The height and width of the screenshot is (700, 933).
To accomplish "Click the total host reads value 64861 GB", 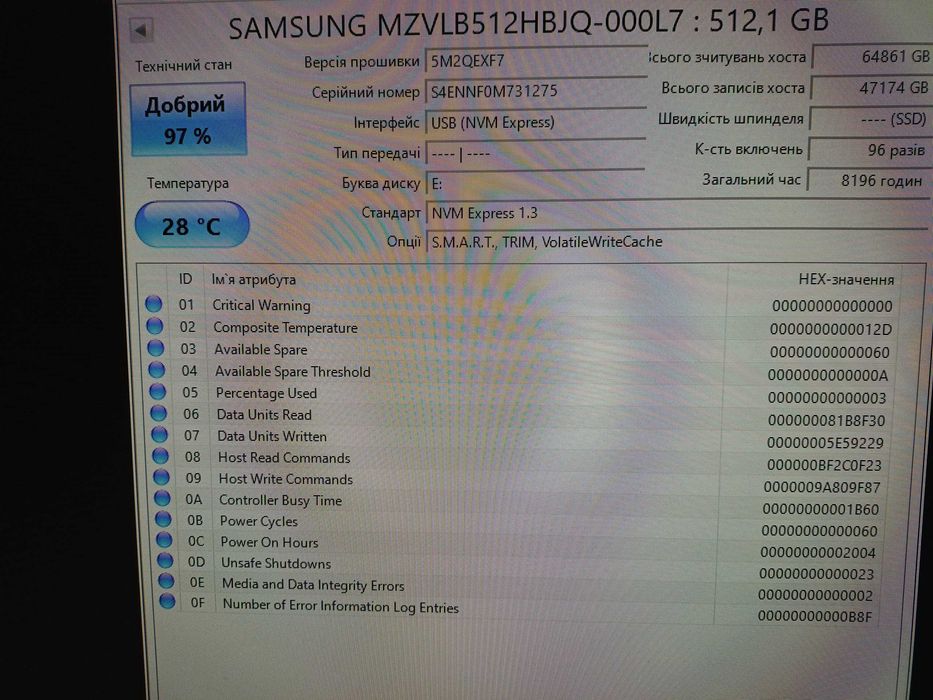I will click(871, 57).
